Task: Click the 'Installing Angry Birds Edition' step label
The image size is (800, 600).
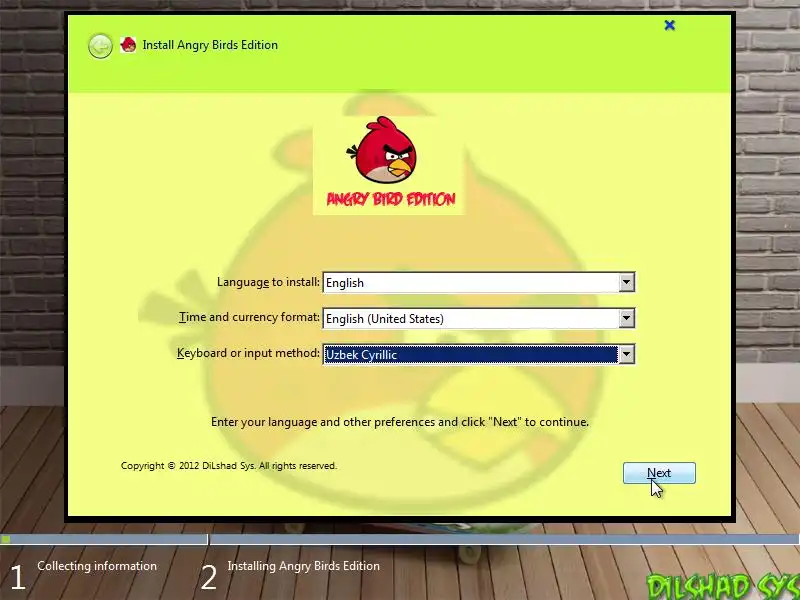Action: (304, 566)
